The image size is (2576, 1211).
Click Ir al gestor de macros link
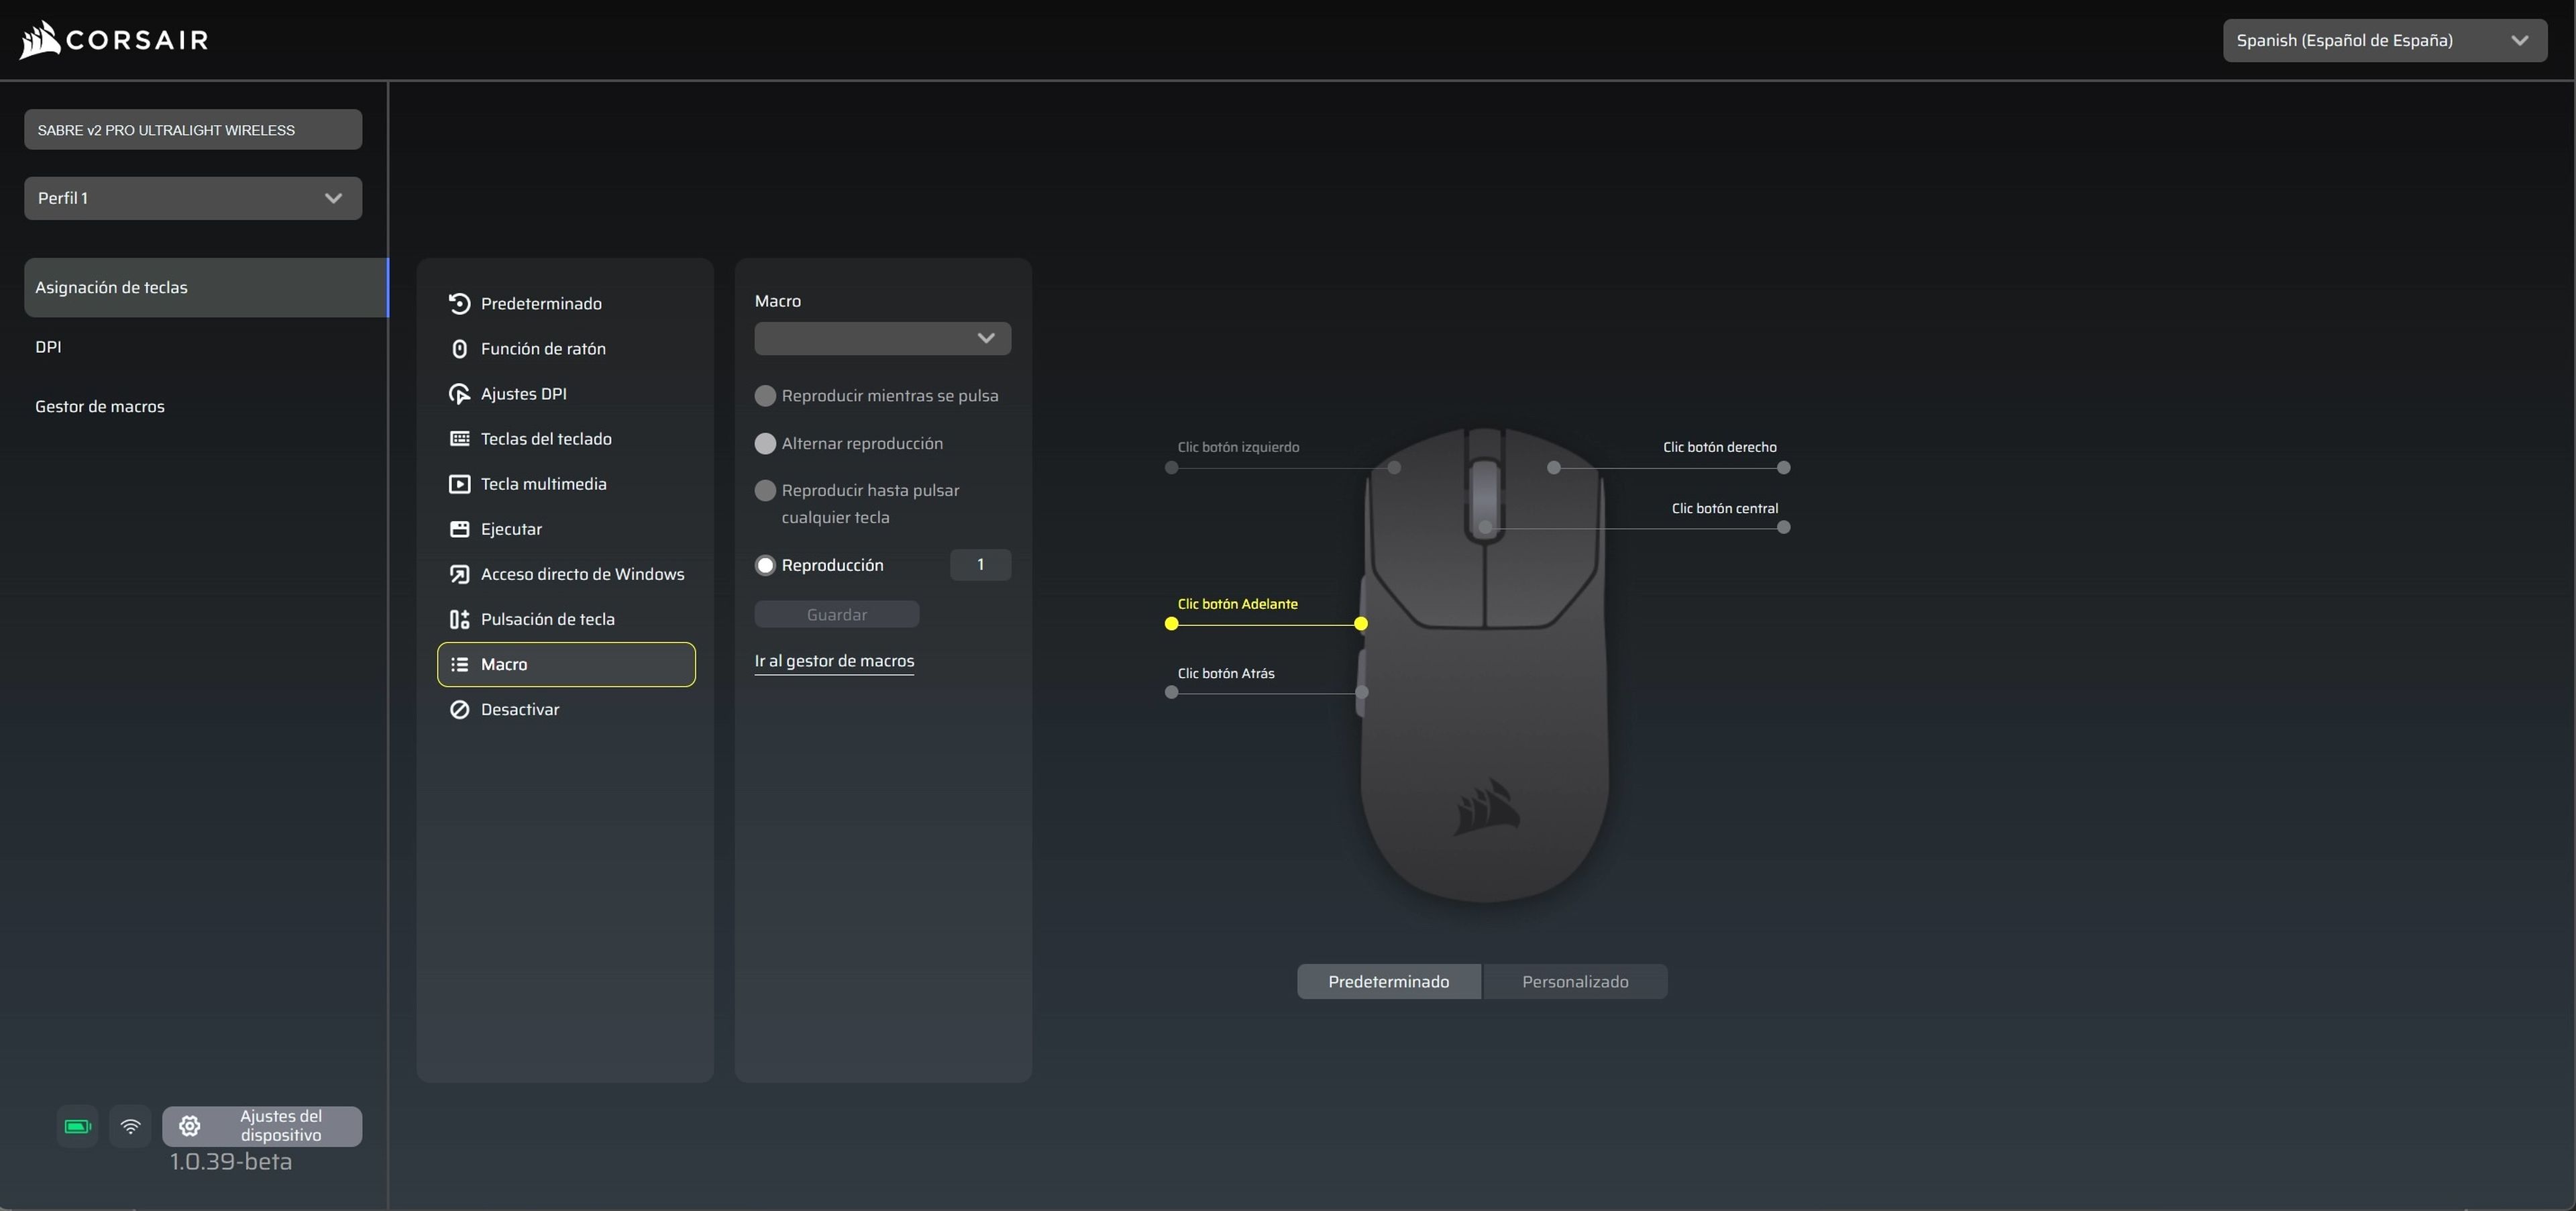pos(833,661)
